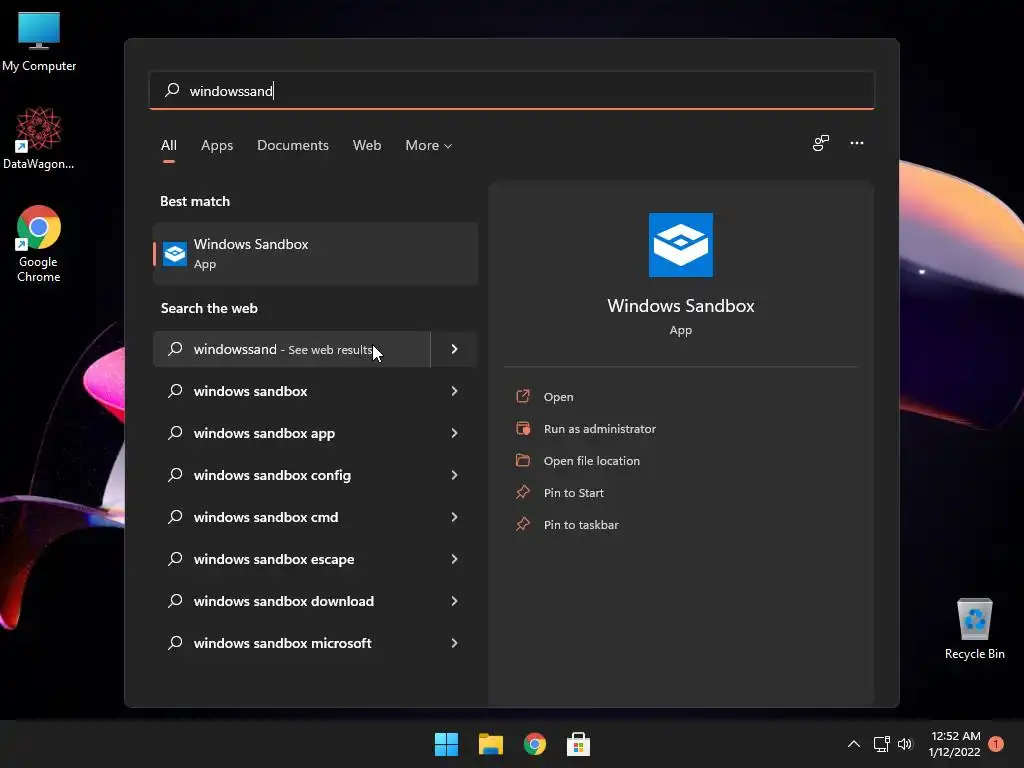Open the notification badge in the taskbar corner
Screen dimensions: 1024x768
(x=996, y=744)
